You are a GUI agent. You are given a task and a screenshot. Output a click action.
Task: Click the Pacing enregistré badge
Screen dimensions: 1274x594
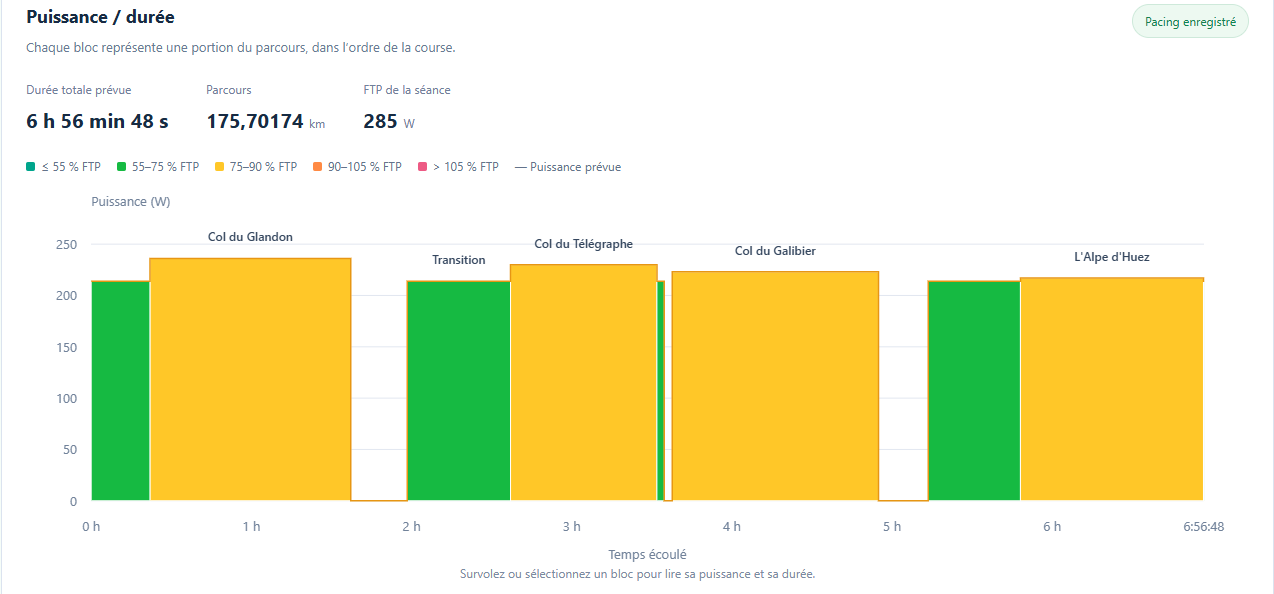[x=1190, y=21]
